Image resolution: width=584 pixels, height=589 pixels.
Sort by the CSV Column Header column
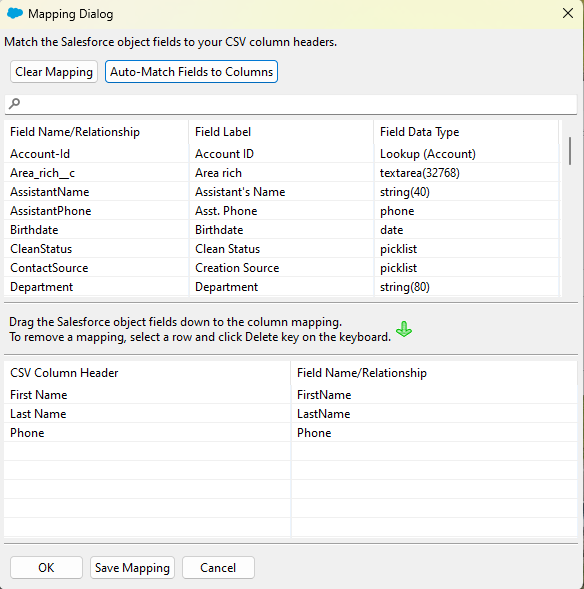tap(147, 373)
